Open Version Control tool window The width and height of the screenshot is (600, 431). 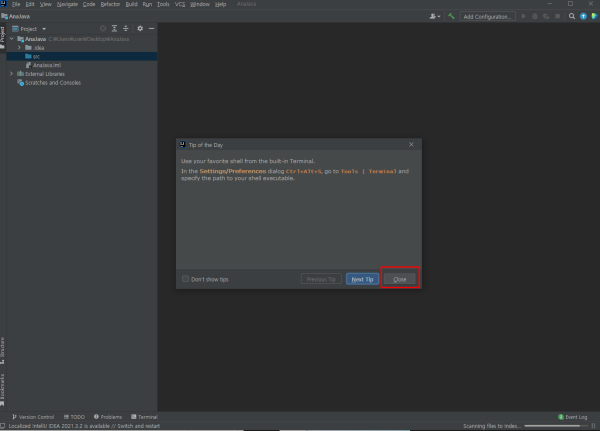click(33, 417)
